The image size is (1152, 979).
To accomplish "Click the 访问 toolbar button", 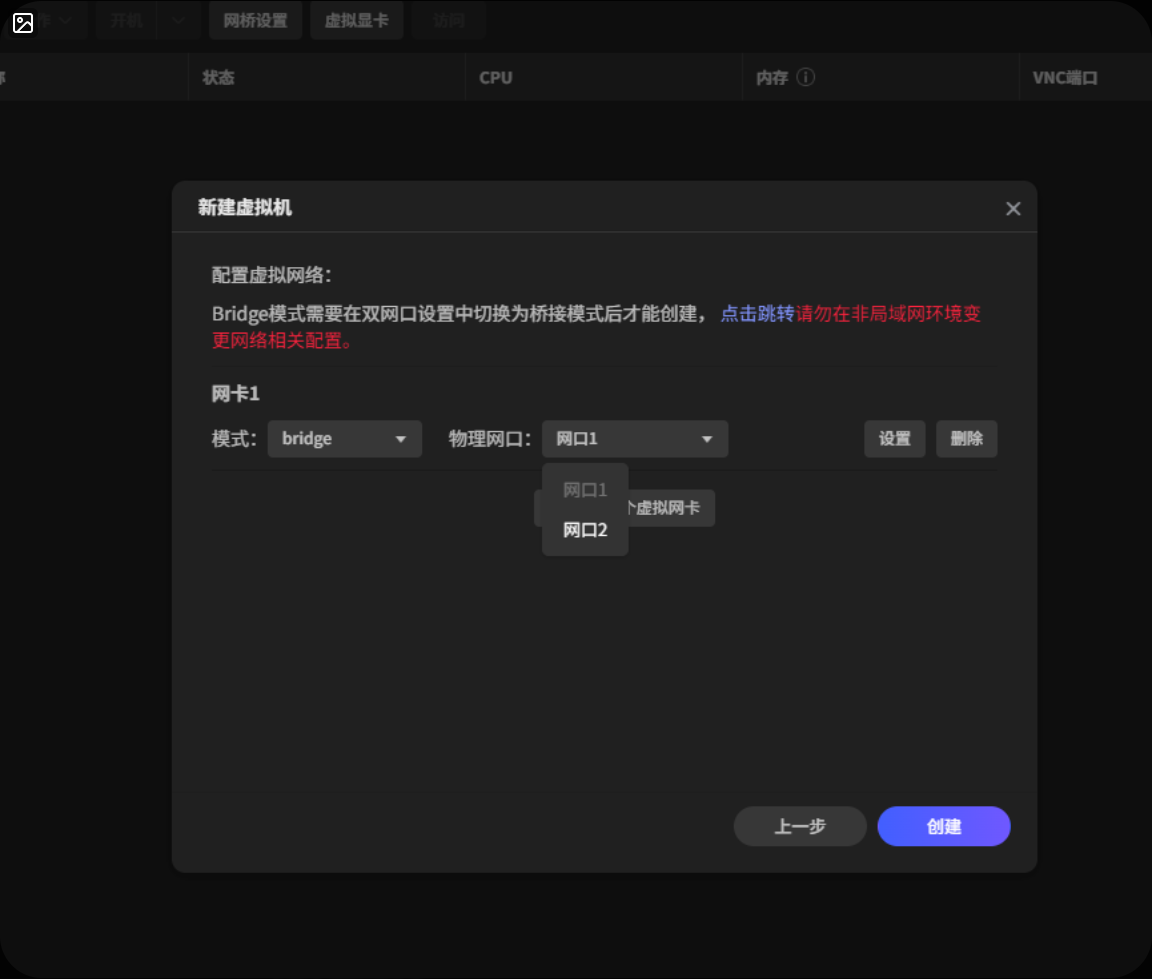I will 449,21.
